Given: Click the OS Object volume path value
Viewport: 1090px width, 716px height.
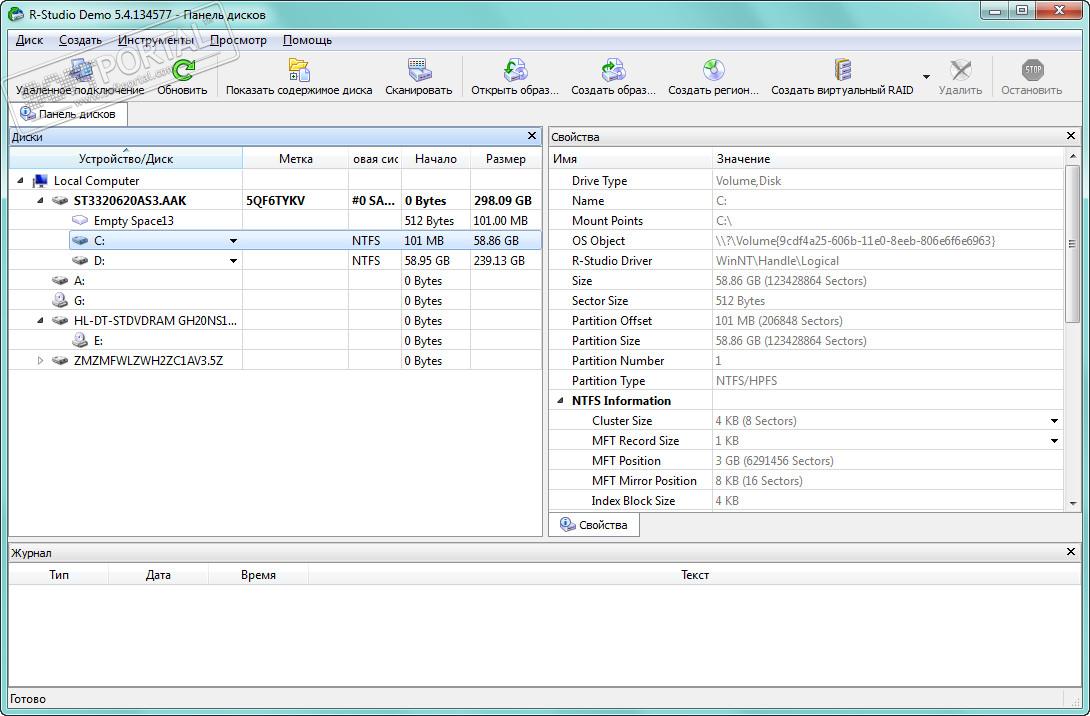Looking at the screenshot, I should pyautogui.click(x=855, y=241).
